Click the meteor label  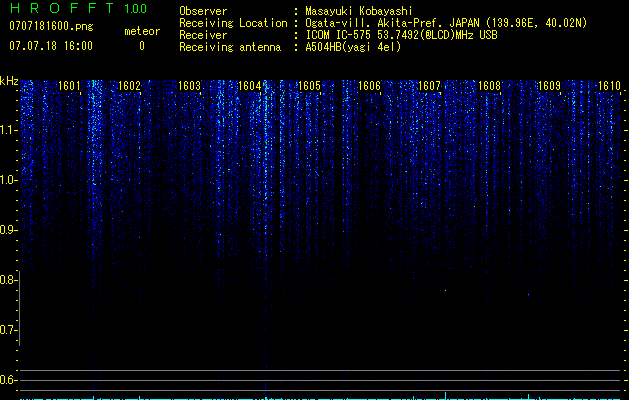142,31
